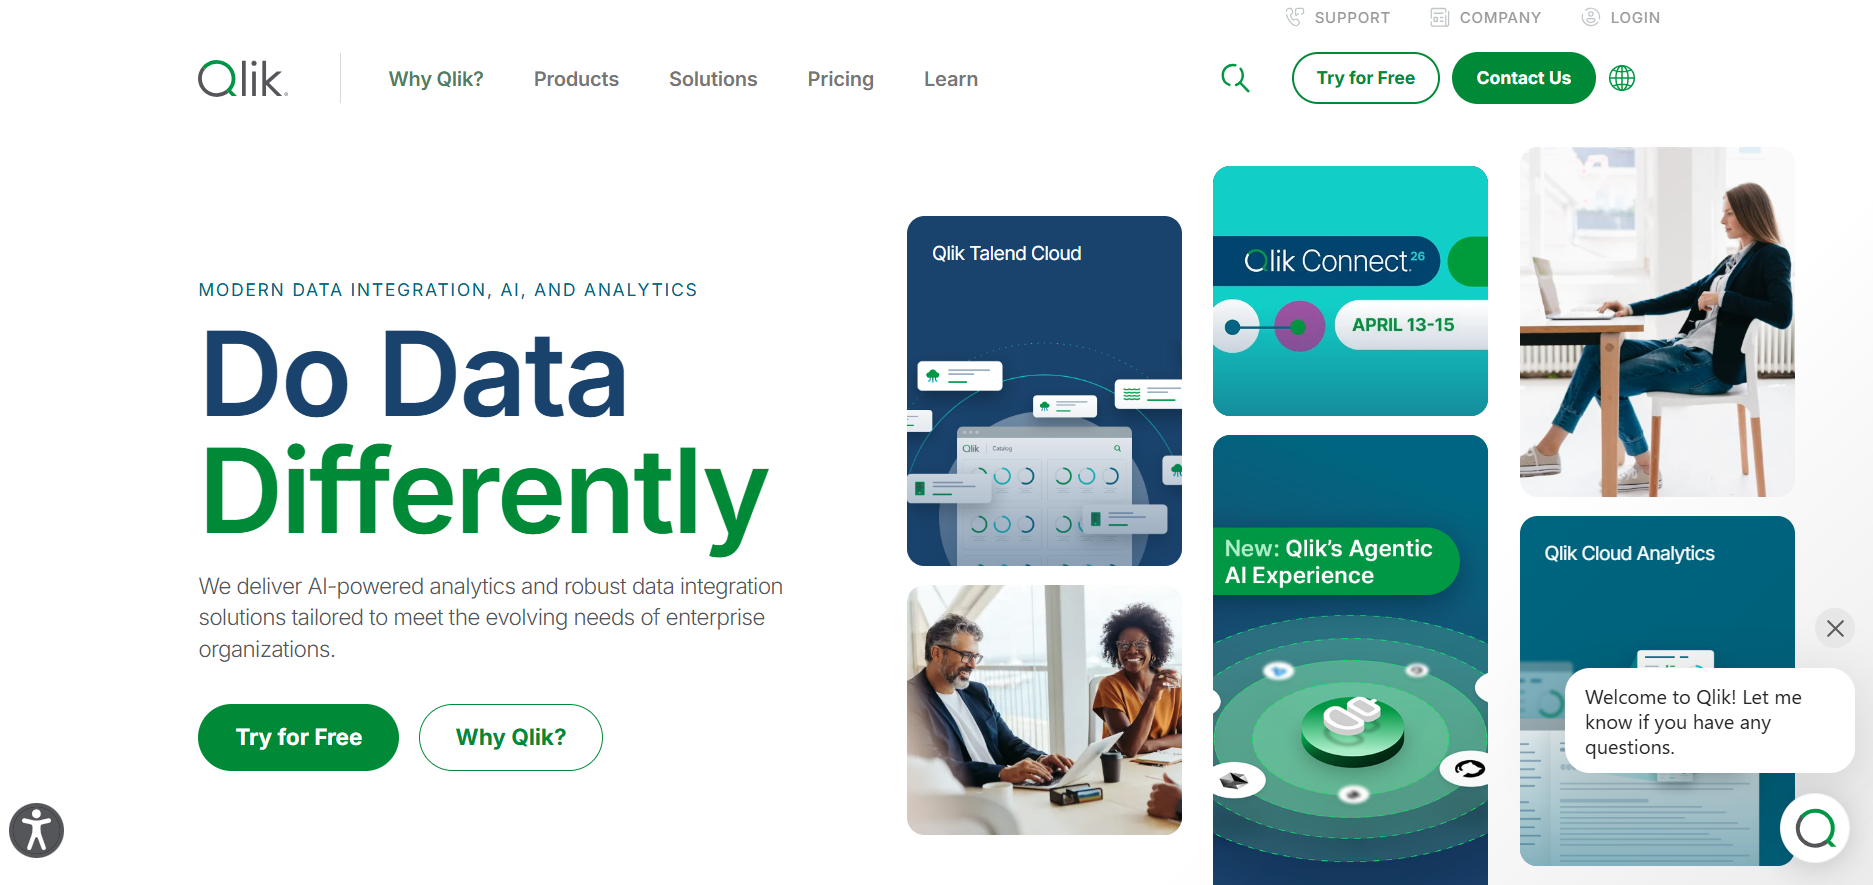Open the globe language selector
1873x885 pixels.
pyautogui.click(x=1622, y=78)
